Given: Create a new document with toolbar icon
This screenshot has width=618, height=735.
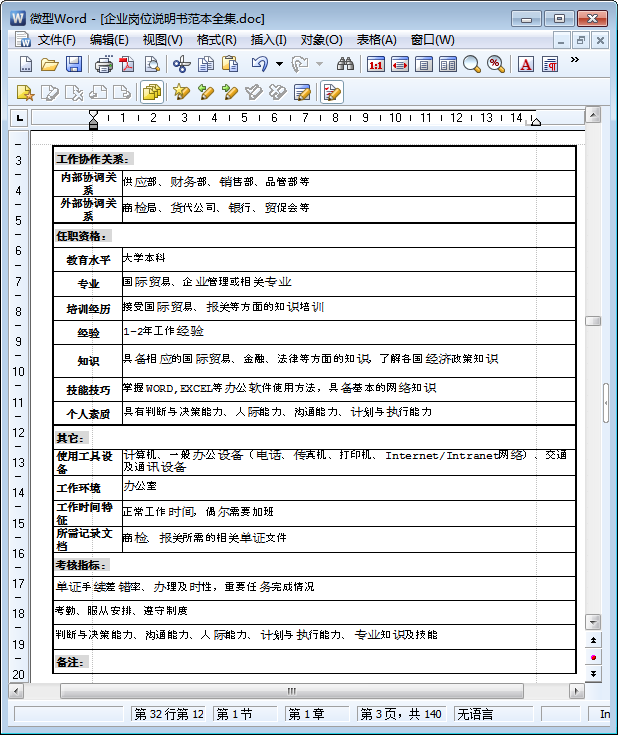Looking at the screenshot, I should 26,64.
